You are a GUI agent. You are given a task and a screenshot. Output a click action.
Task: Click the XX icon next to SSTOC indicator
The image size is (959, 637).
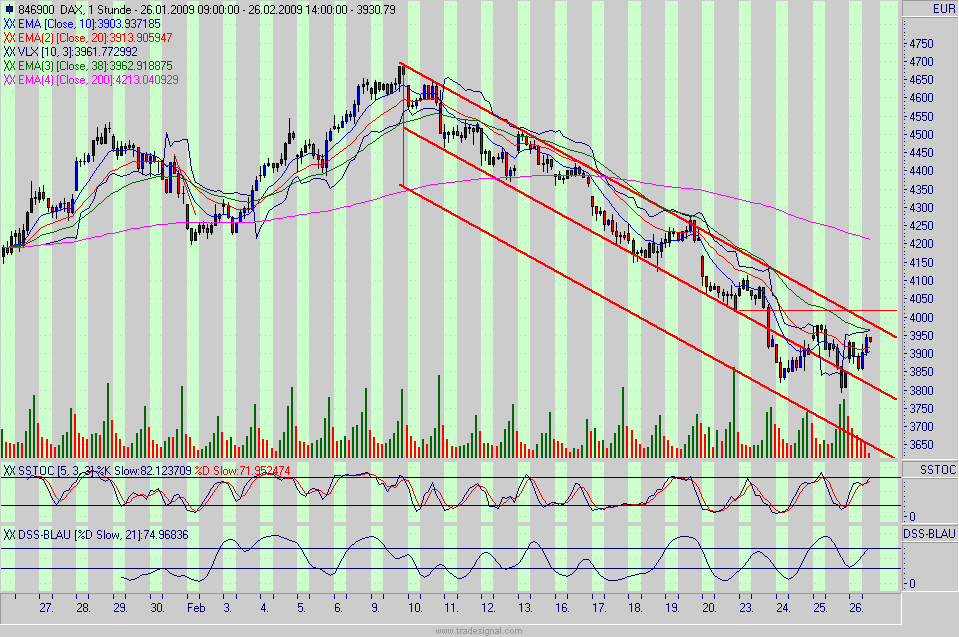9,469
